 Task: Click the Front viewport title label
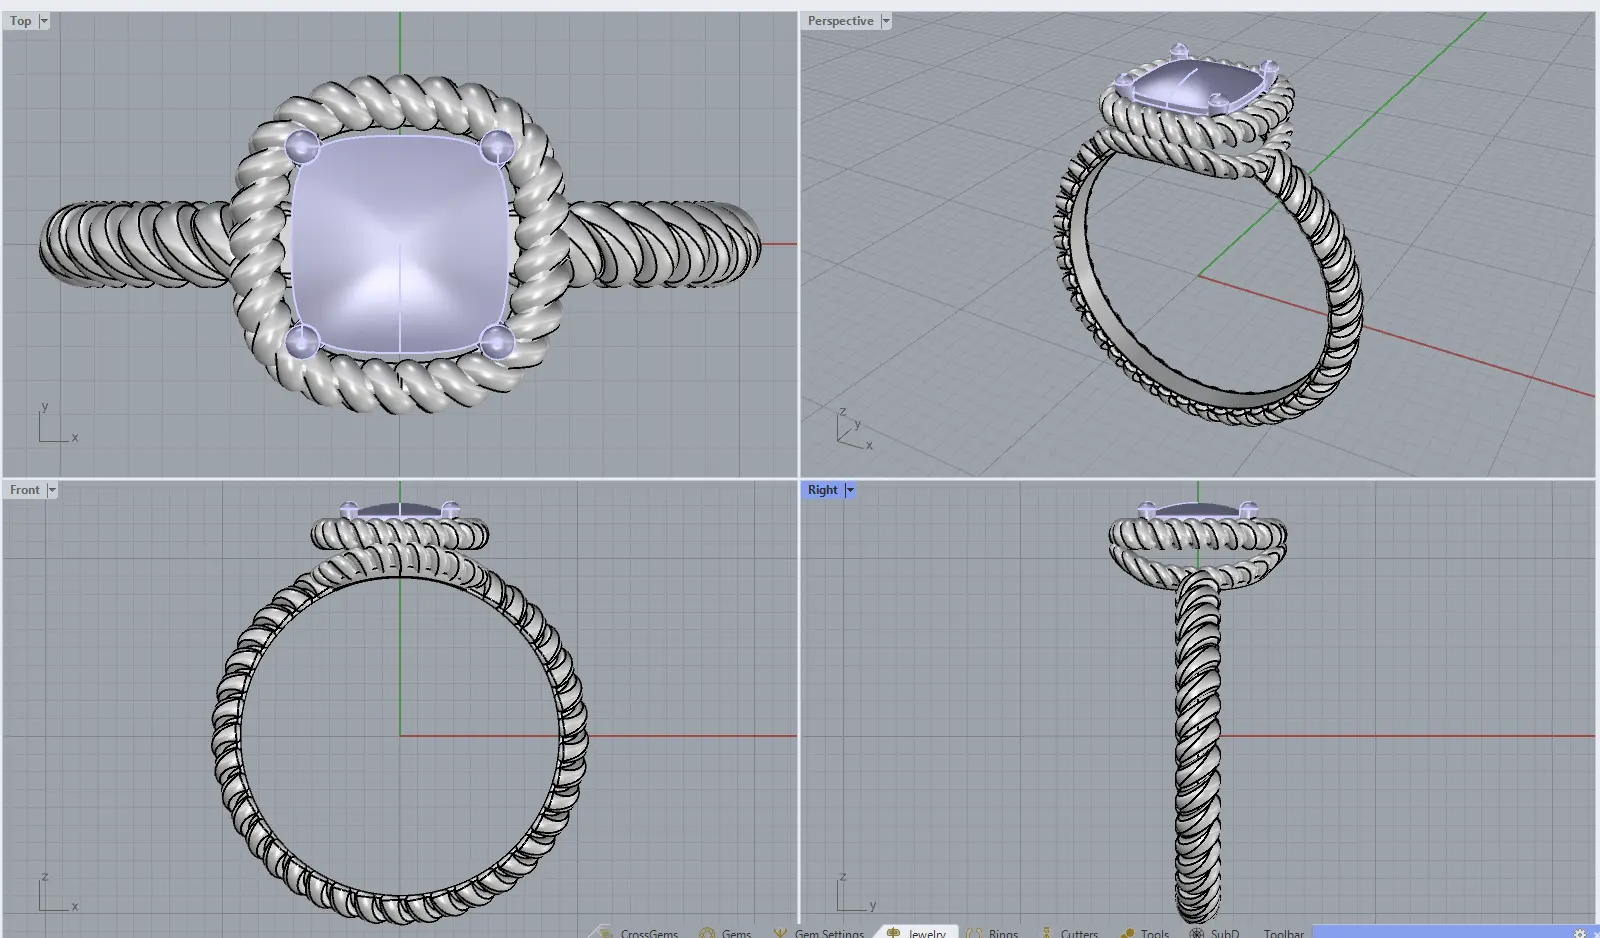pyautogui.click(x=24, y=490)
